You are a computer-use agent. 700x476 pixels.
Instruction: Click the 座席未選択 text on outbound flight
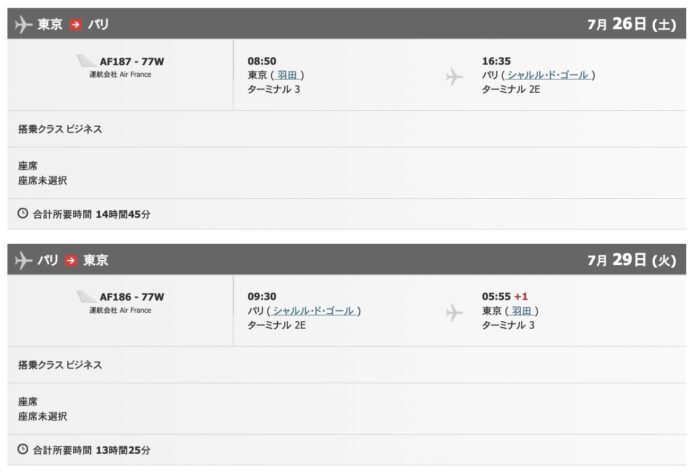click(x=42, y=180)
